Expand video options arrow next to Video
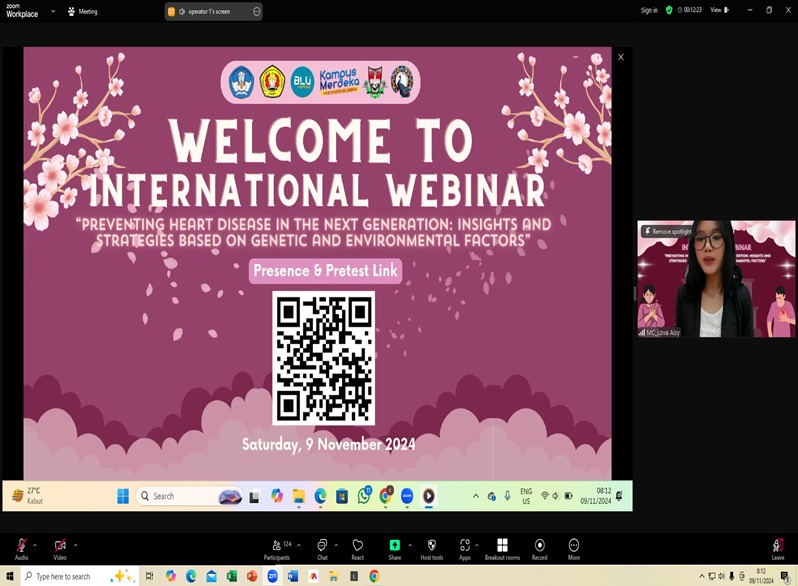The image size is (798, 586). click(75, 545)
